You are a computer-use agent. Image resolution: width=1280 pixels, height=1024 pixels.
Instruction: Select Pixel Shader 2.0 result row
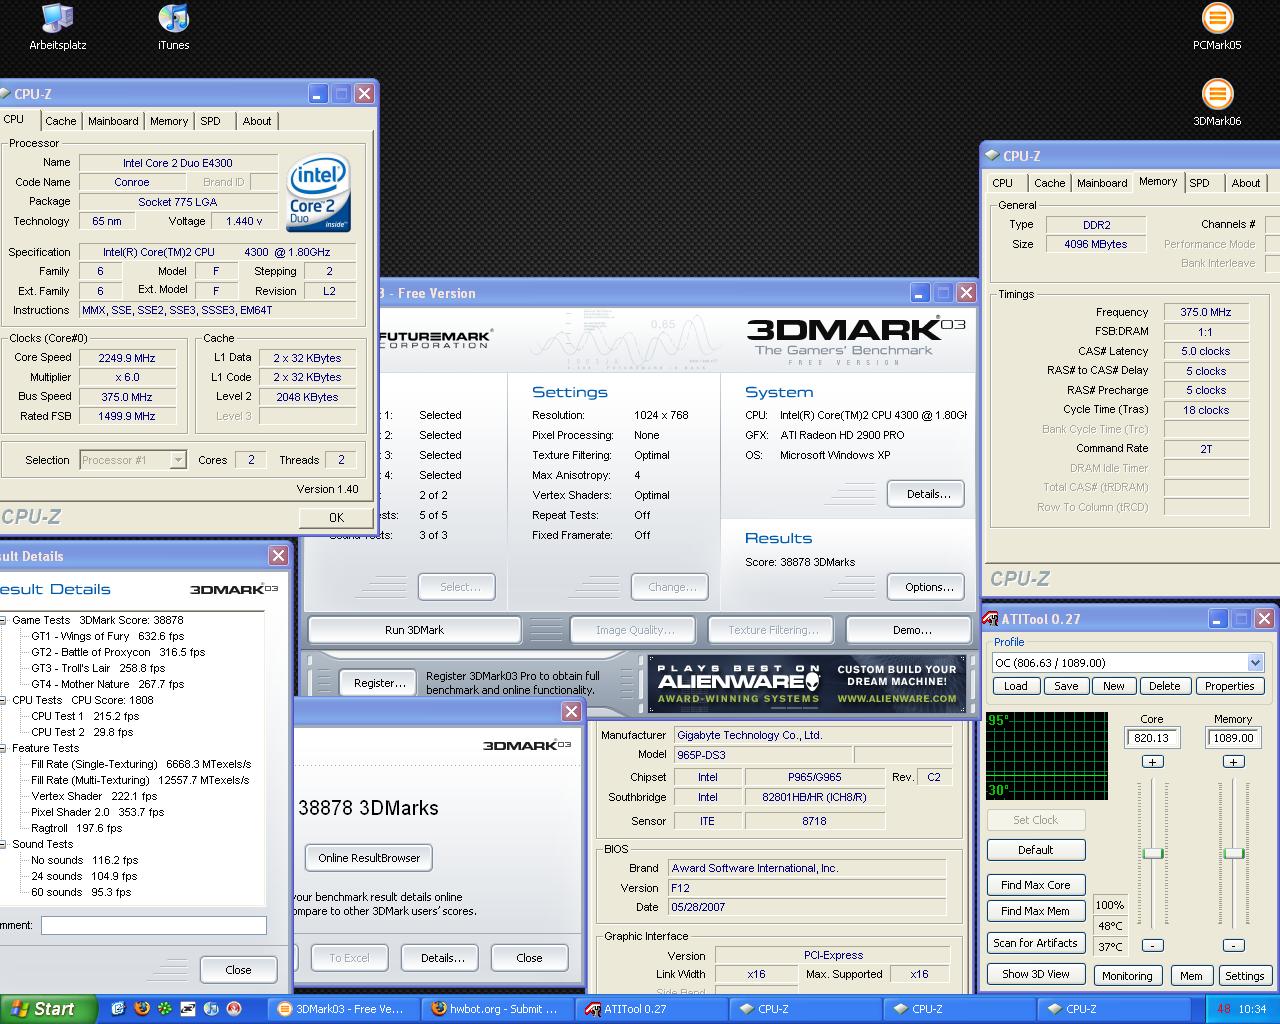(x=98, y=812)
